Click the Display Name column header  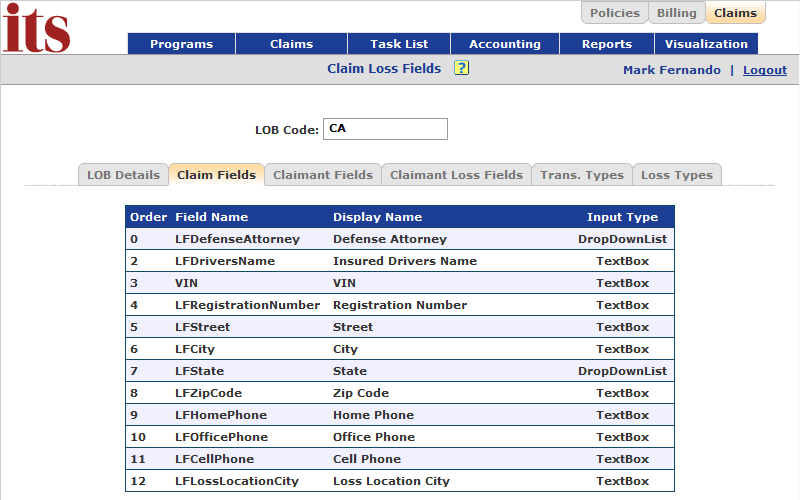pos(377,217)
